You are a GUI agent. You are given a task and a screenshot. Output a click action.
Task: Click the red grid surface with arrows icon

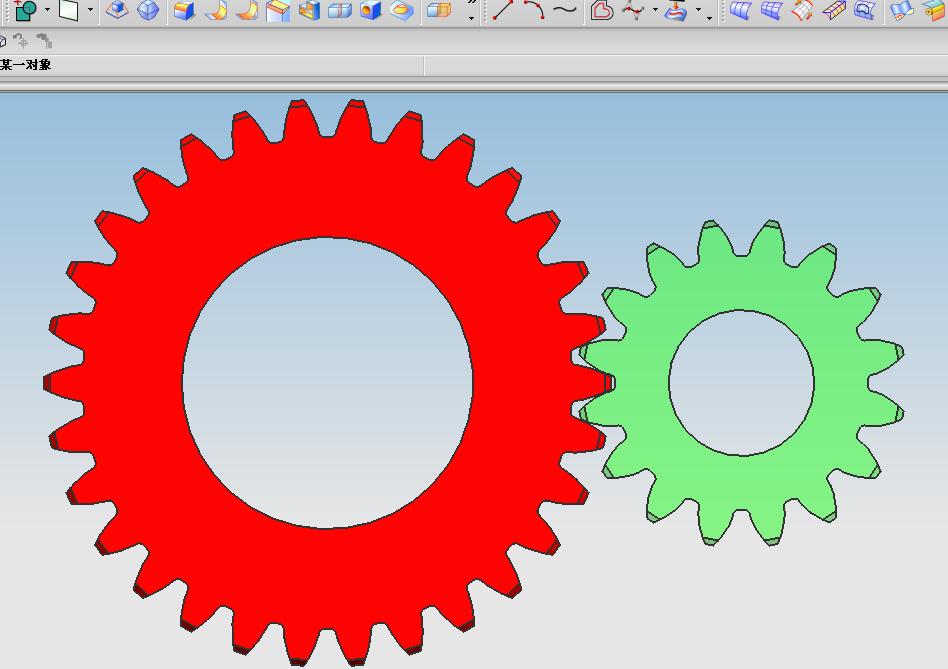802,10
